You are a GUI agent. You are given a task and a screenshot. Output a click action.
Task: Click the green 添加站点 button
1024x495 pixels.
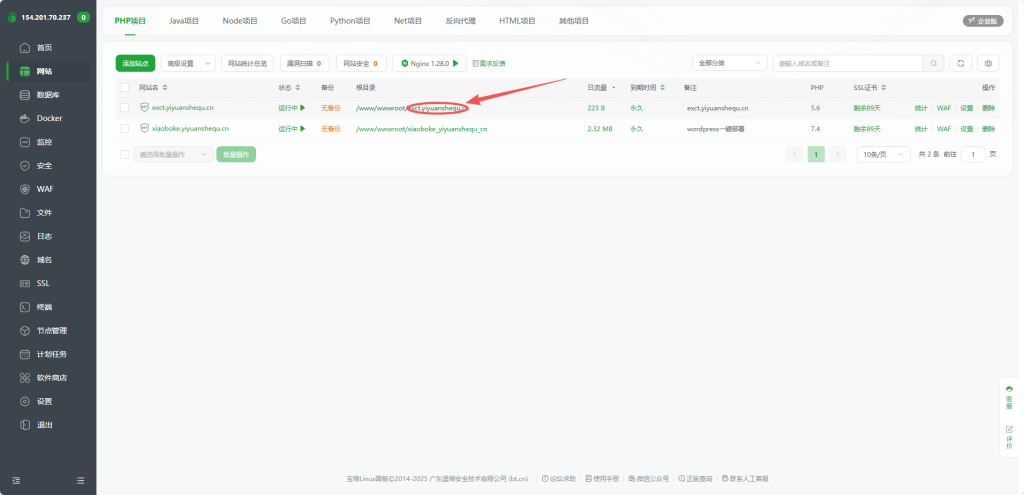point(135,63)
